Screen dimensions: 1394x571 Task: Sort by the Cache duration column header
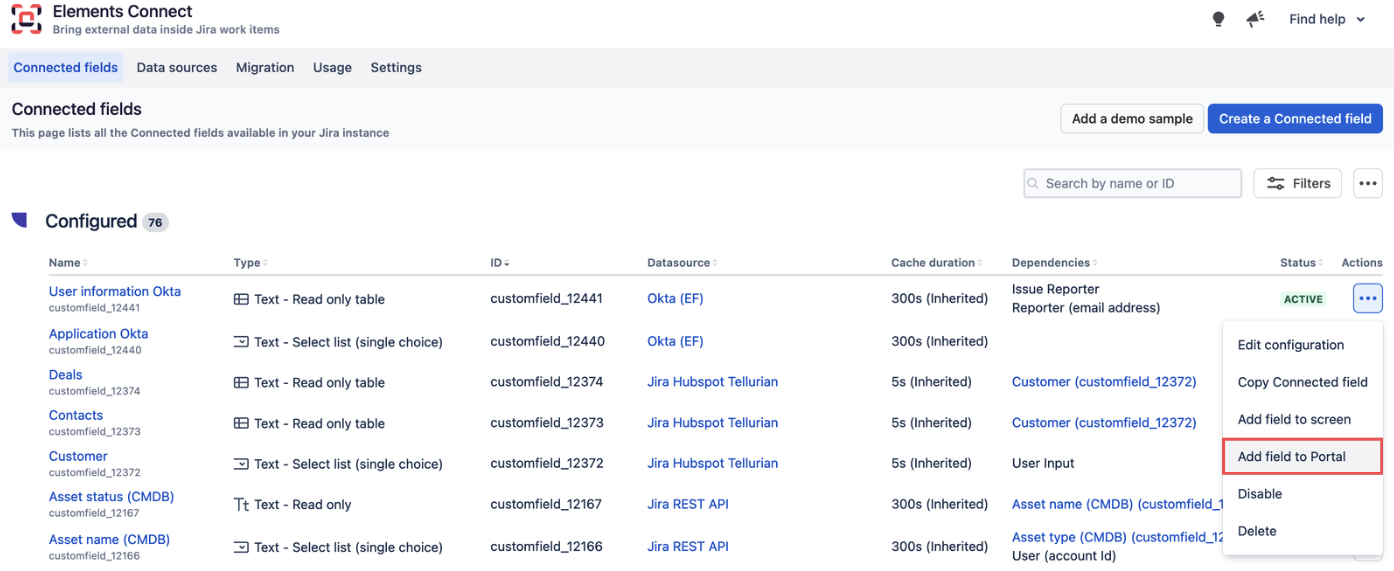[x=936, y=263]
